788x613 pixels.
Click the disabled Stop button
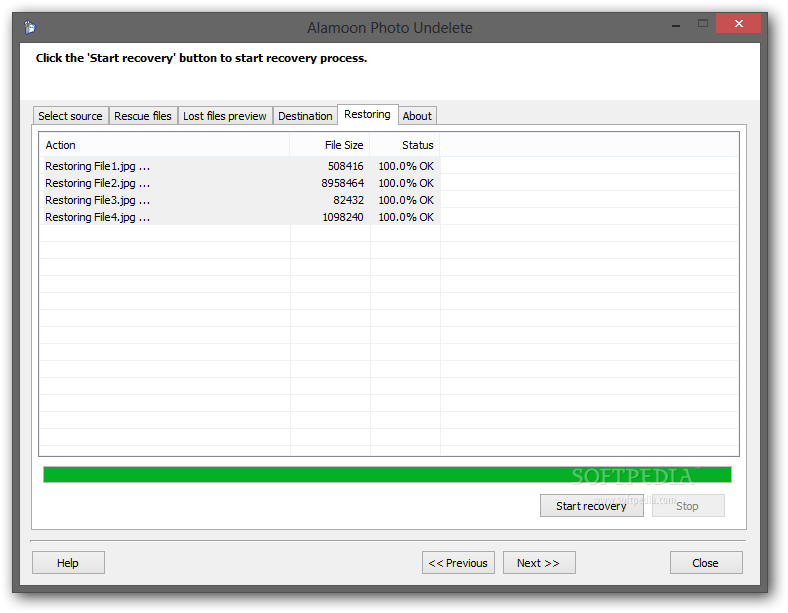coord(687,506)
